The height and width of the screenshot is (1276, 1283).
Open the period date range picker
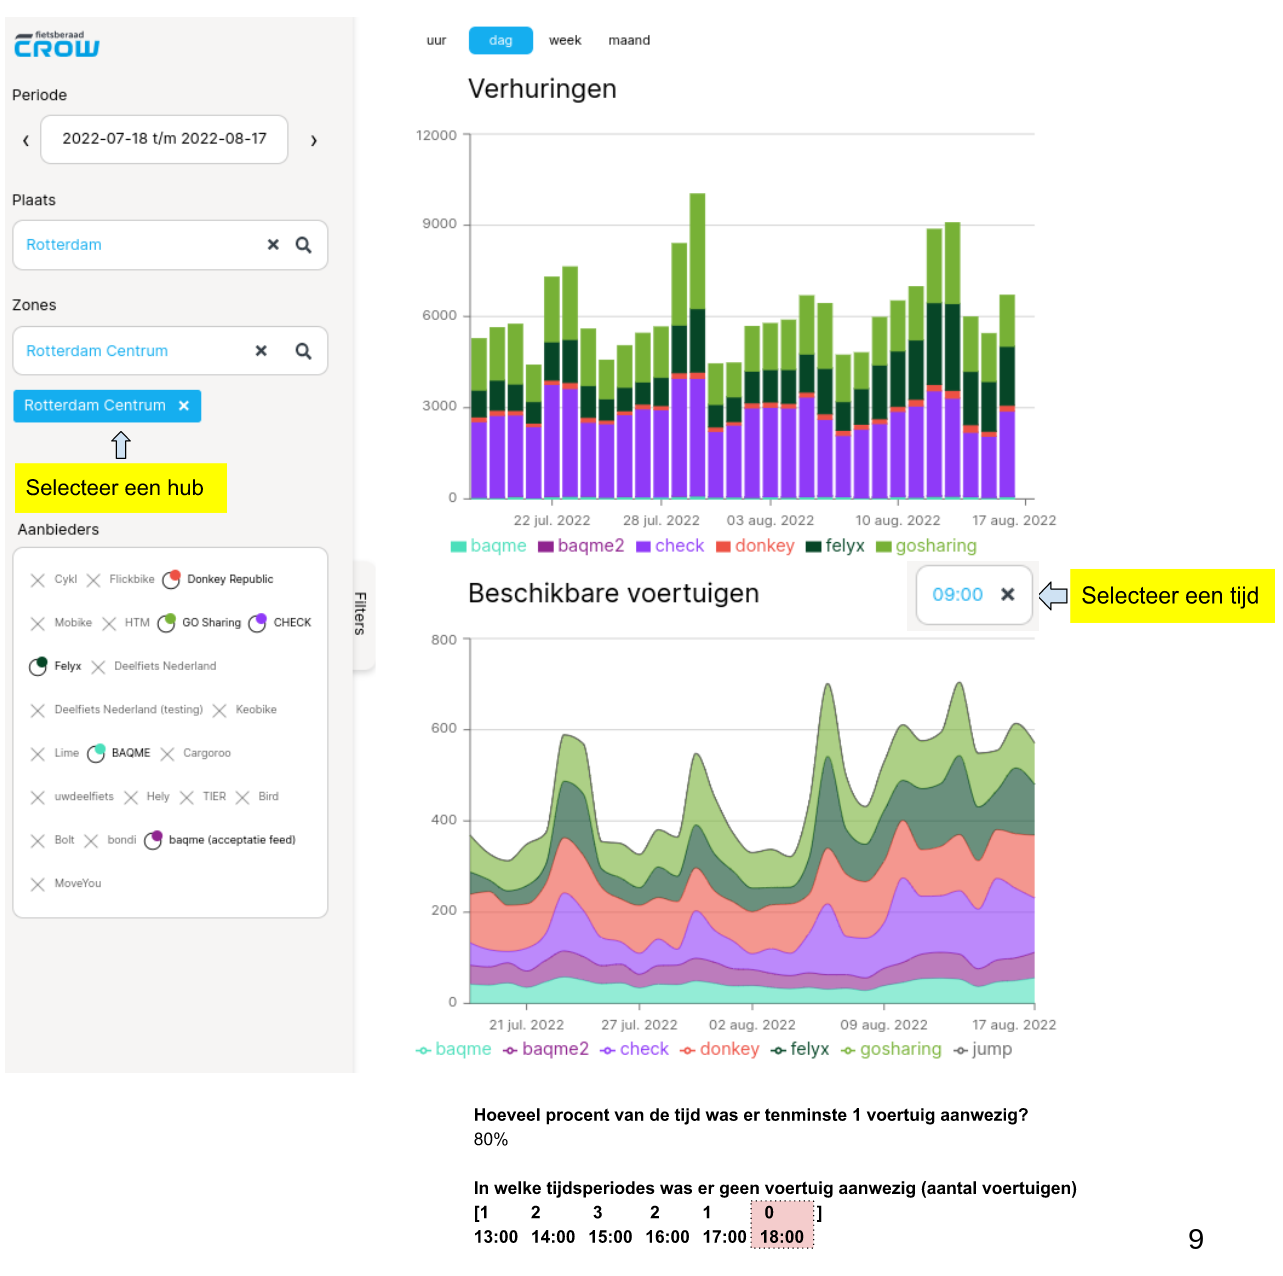coord(164,139)
